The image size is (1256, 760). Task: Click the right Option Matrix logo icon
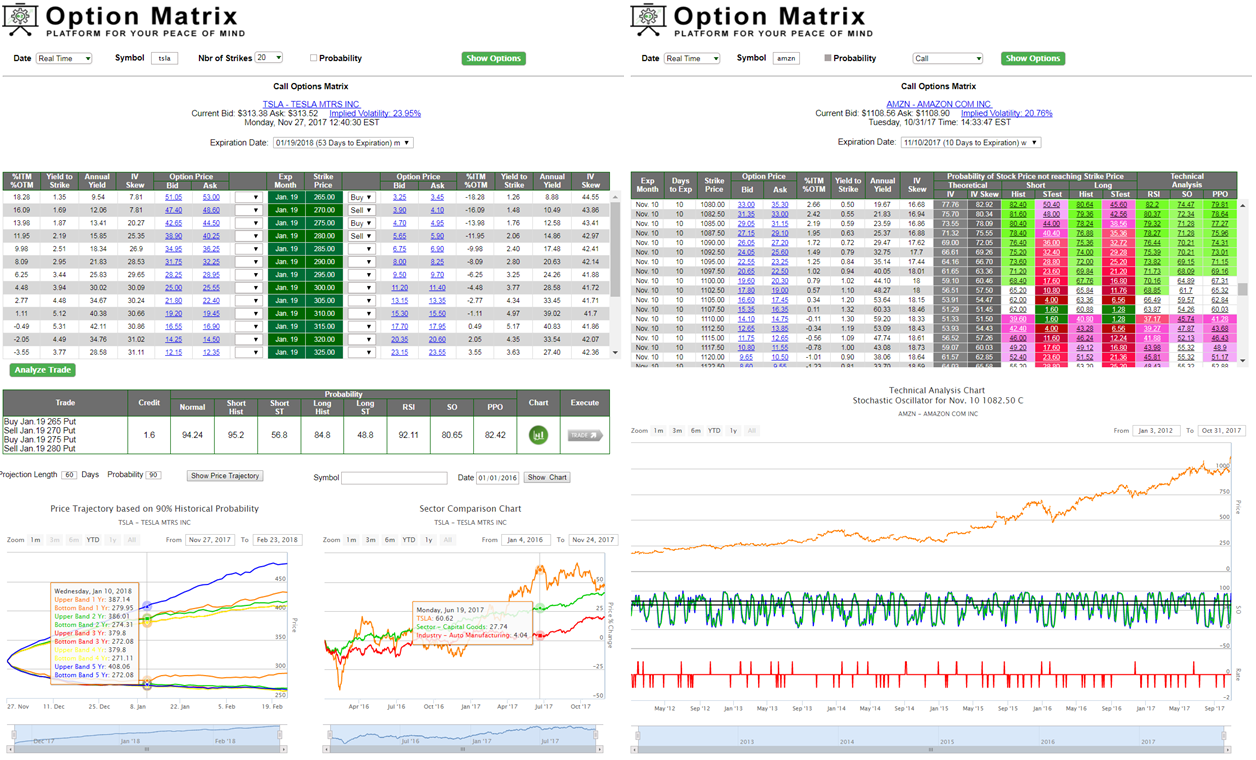click(649, 20)
